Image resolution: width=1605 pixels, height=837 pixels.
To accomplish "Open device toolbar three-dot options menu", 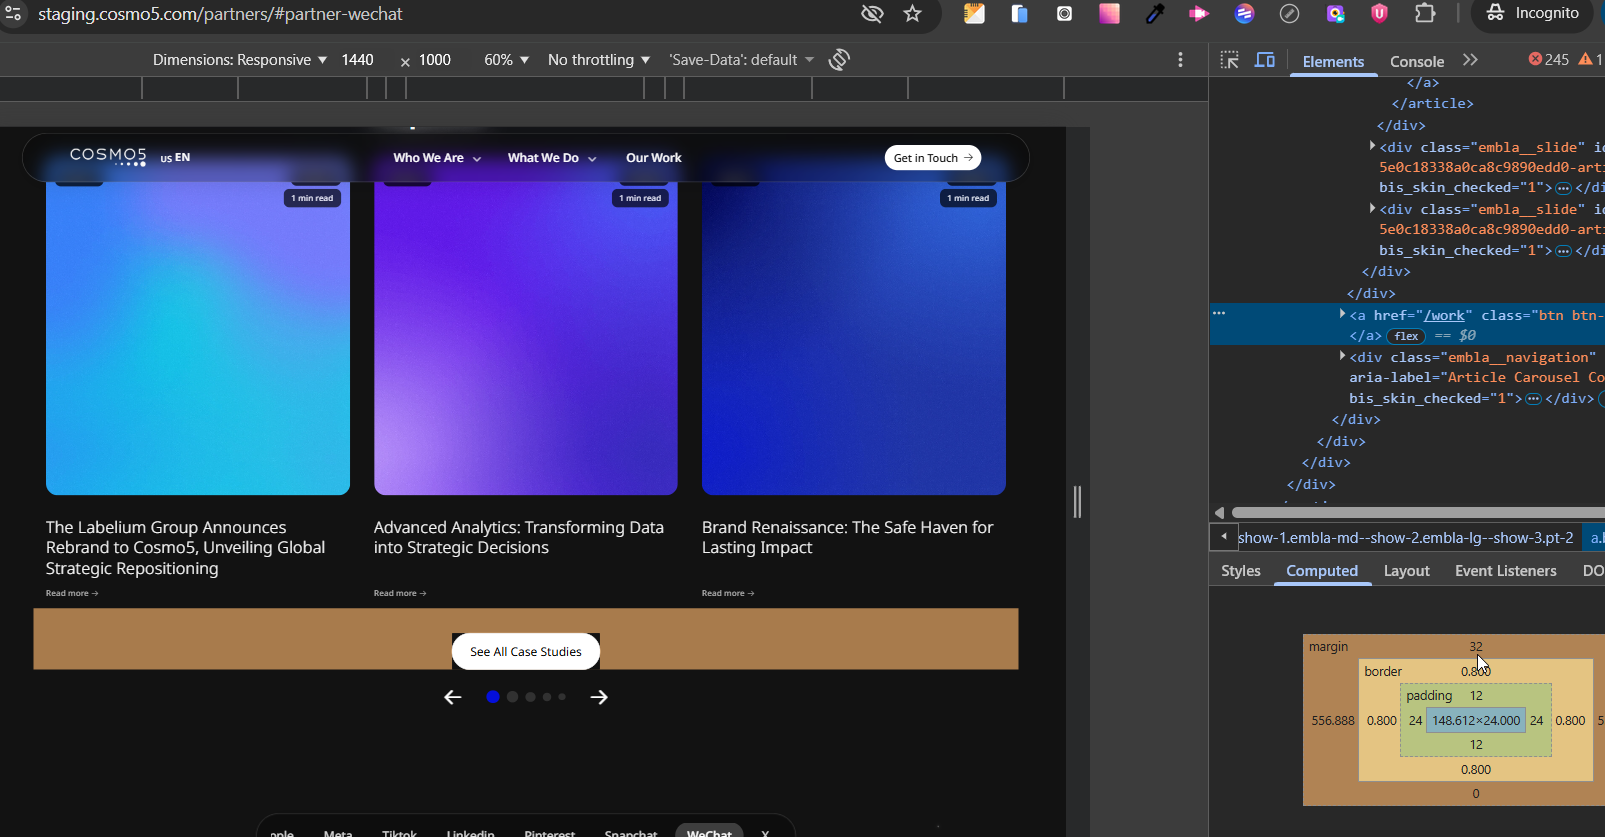I will pos(1180,60).
